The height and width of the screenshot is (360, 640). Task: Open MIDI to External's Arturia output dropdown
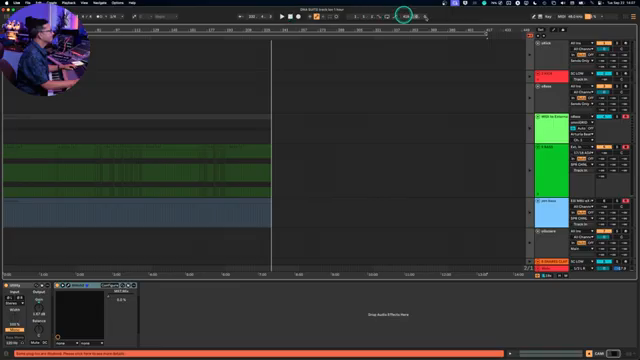coord(582,134)
